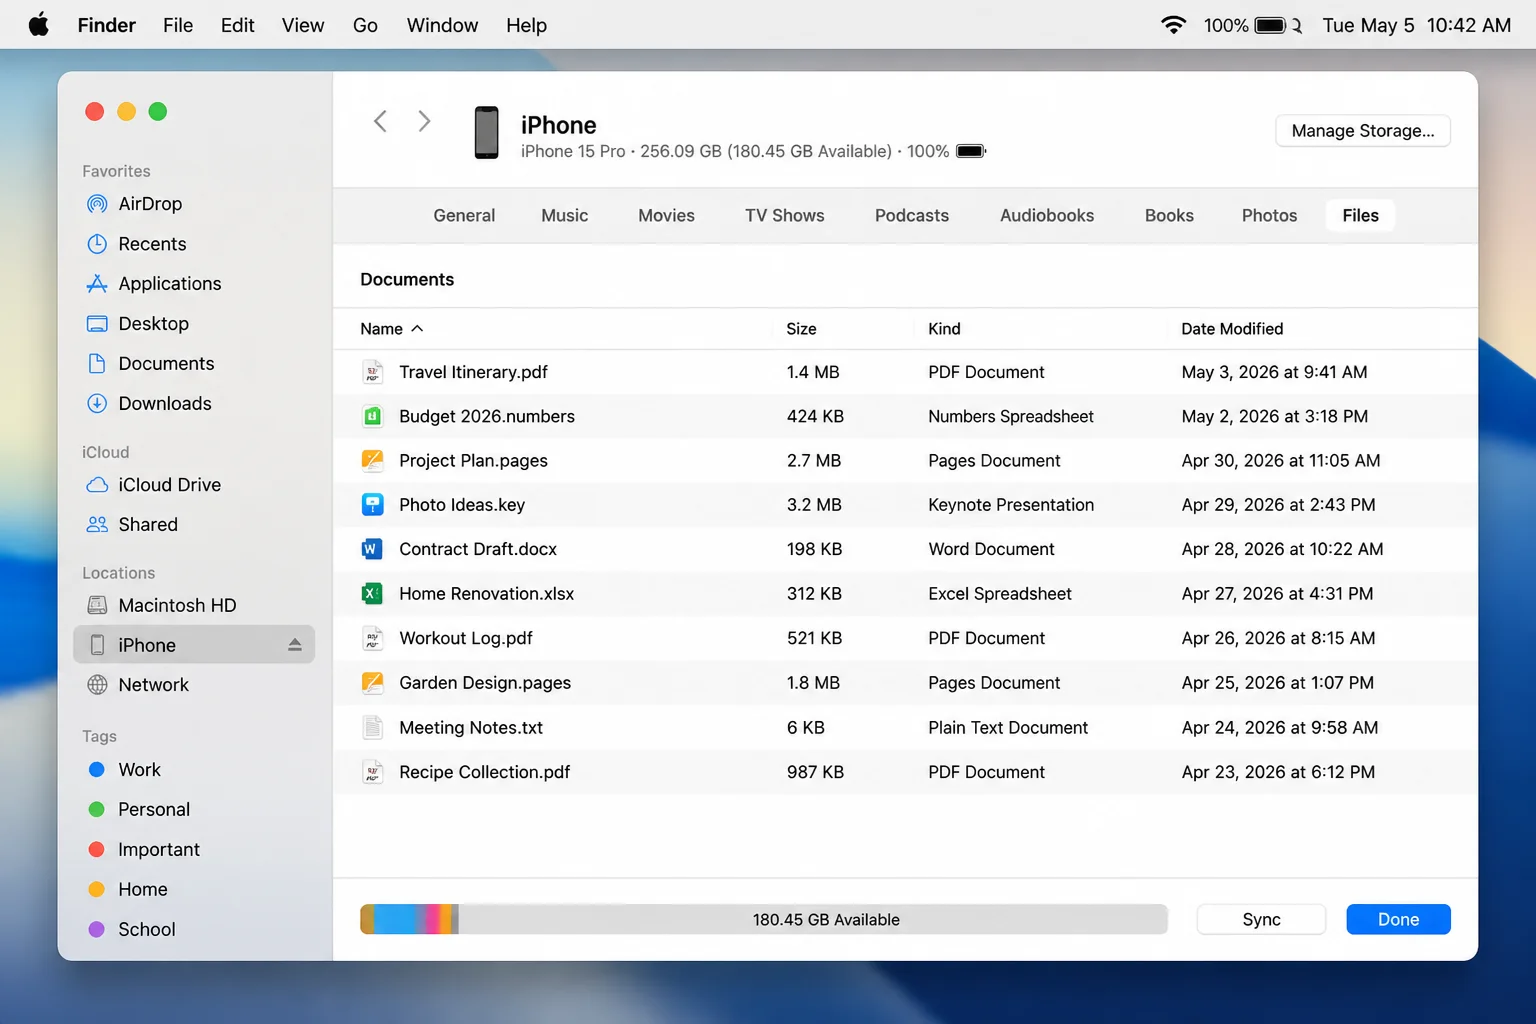Switch to the General tab

(464, 216)
